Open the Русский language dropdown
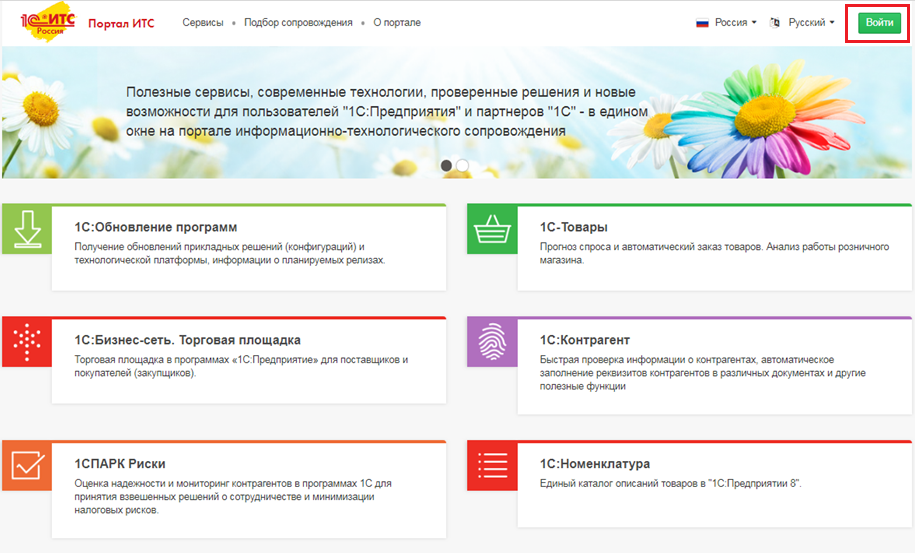Image resolution: width=915 pixels, height=553 pixels. (811, 22)
